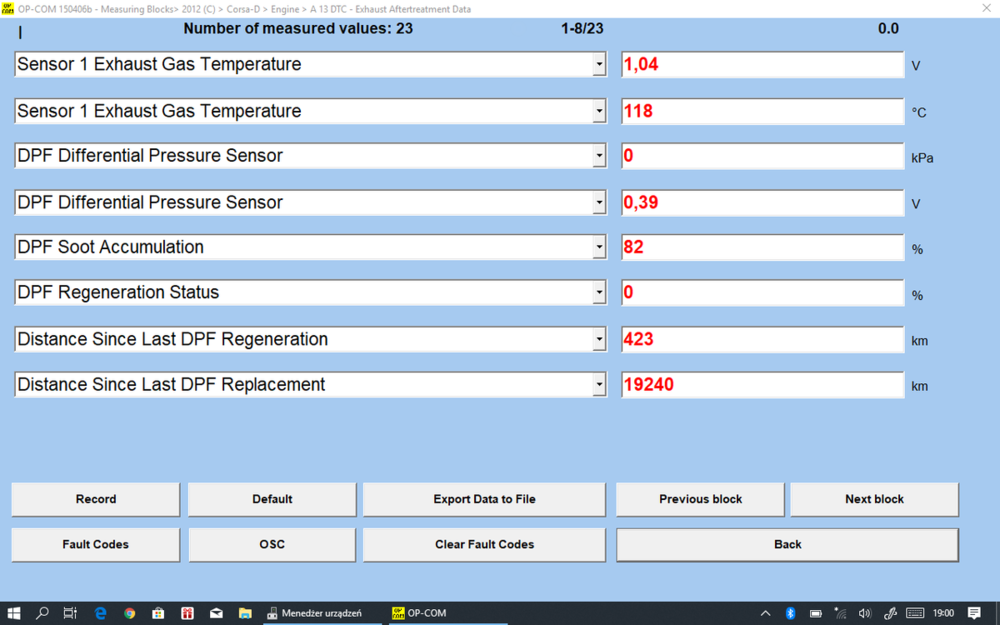Launch Microsoft Edge from the taskbar
Image resolution: width=1000 pixels, height=625 pixels.
point(100,612)
